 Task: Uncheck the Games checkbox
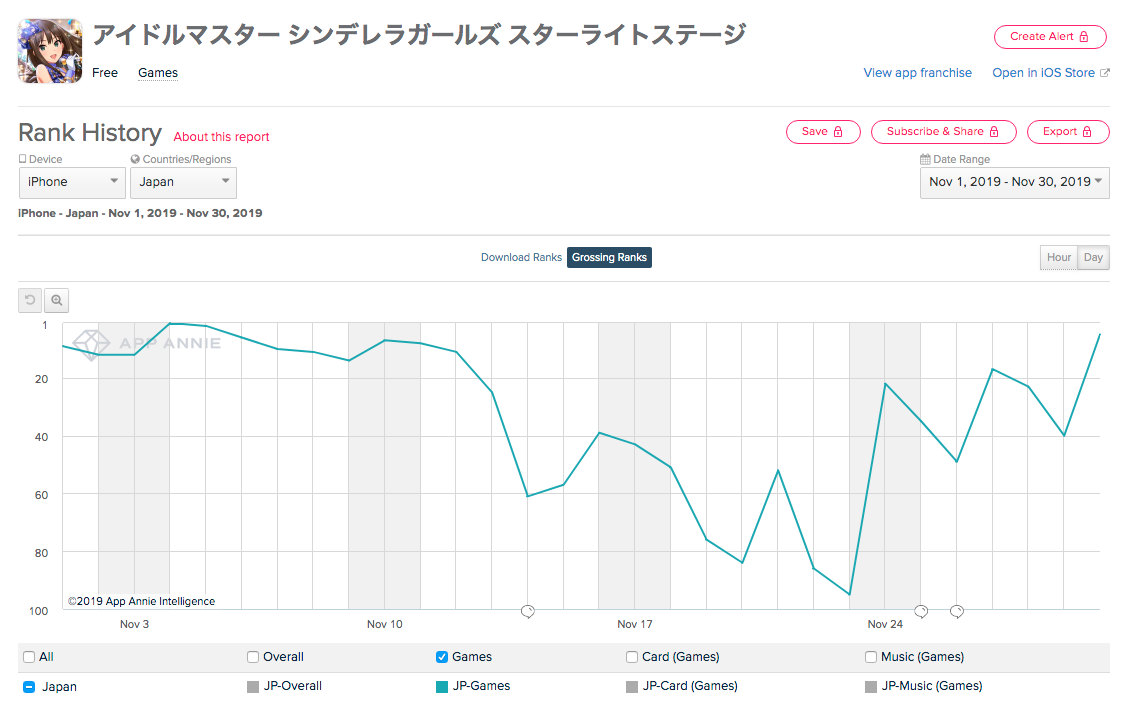442,657
